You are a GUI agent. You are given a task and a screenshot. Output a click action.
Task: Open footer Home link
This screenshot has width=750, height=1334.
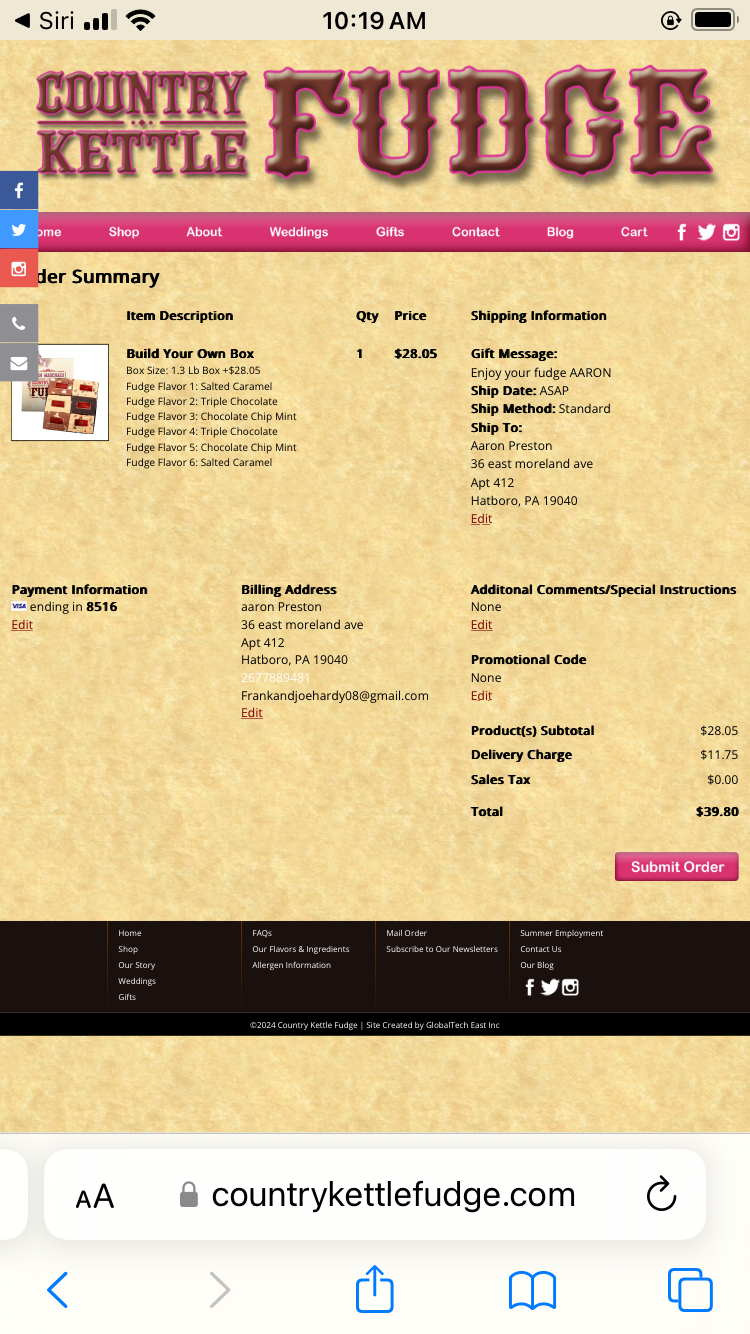point(130,933)
